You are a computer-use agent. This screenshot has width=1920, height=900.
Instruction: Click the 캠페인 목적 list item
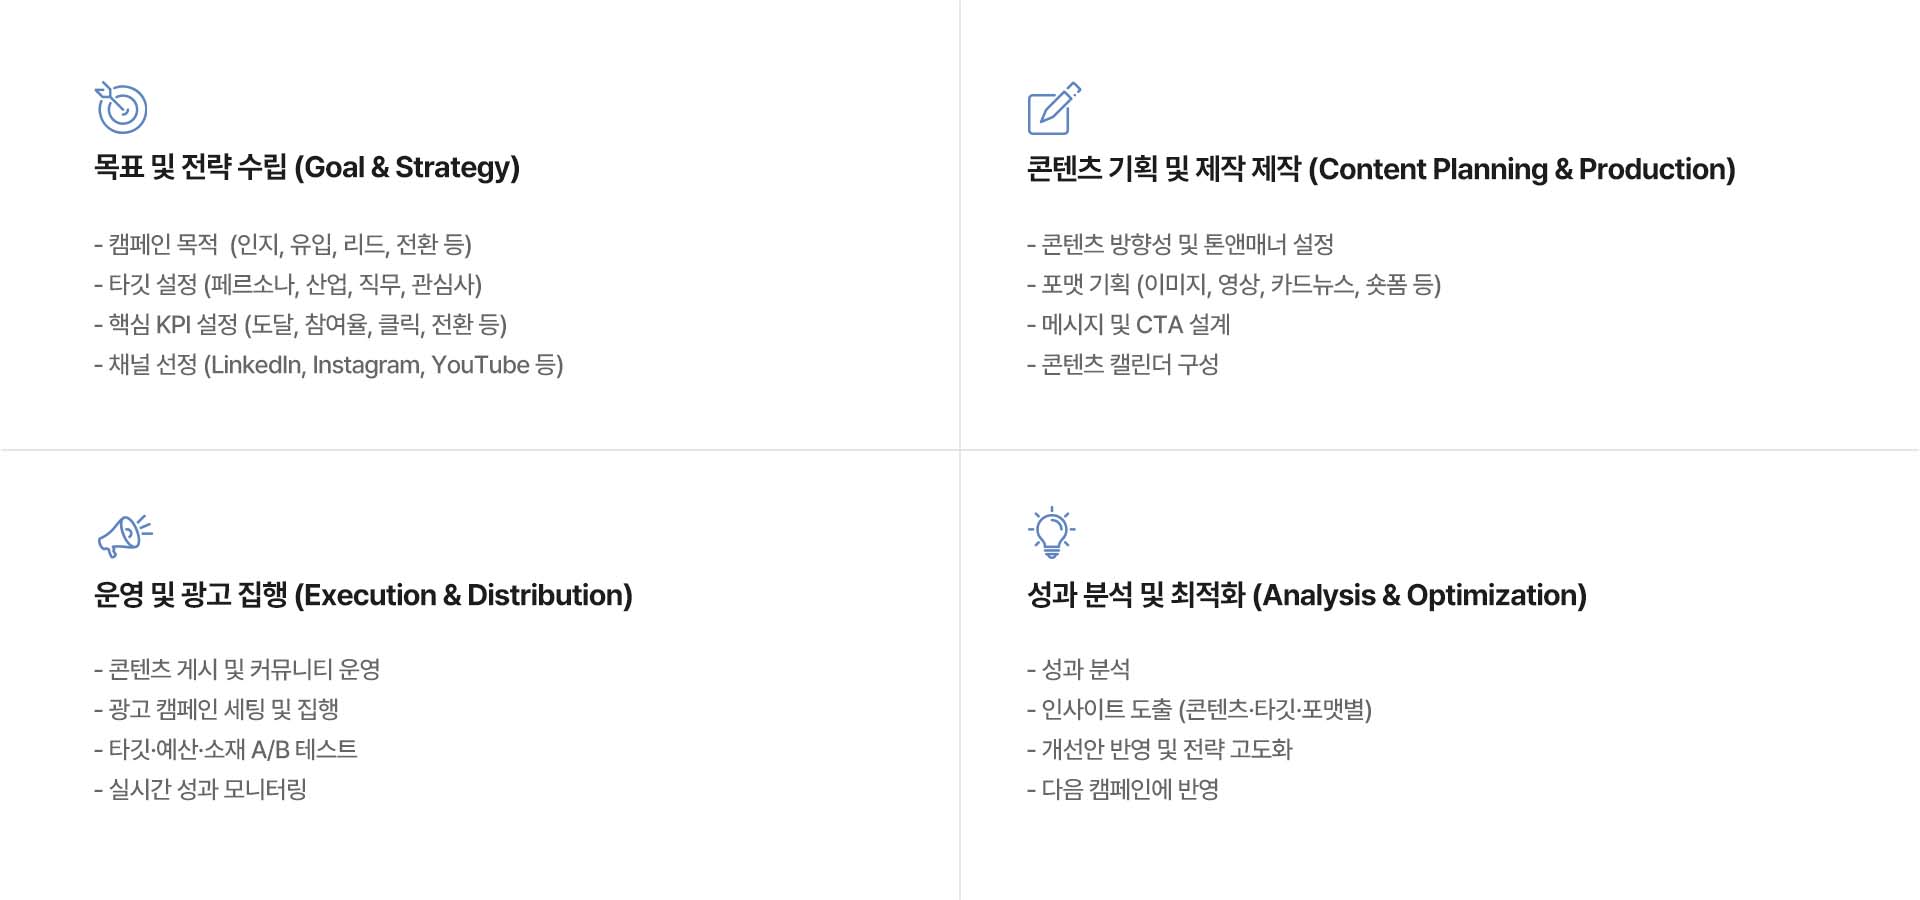283,245
